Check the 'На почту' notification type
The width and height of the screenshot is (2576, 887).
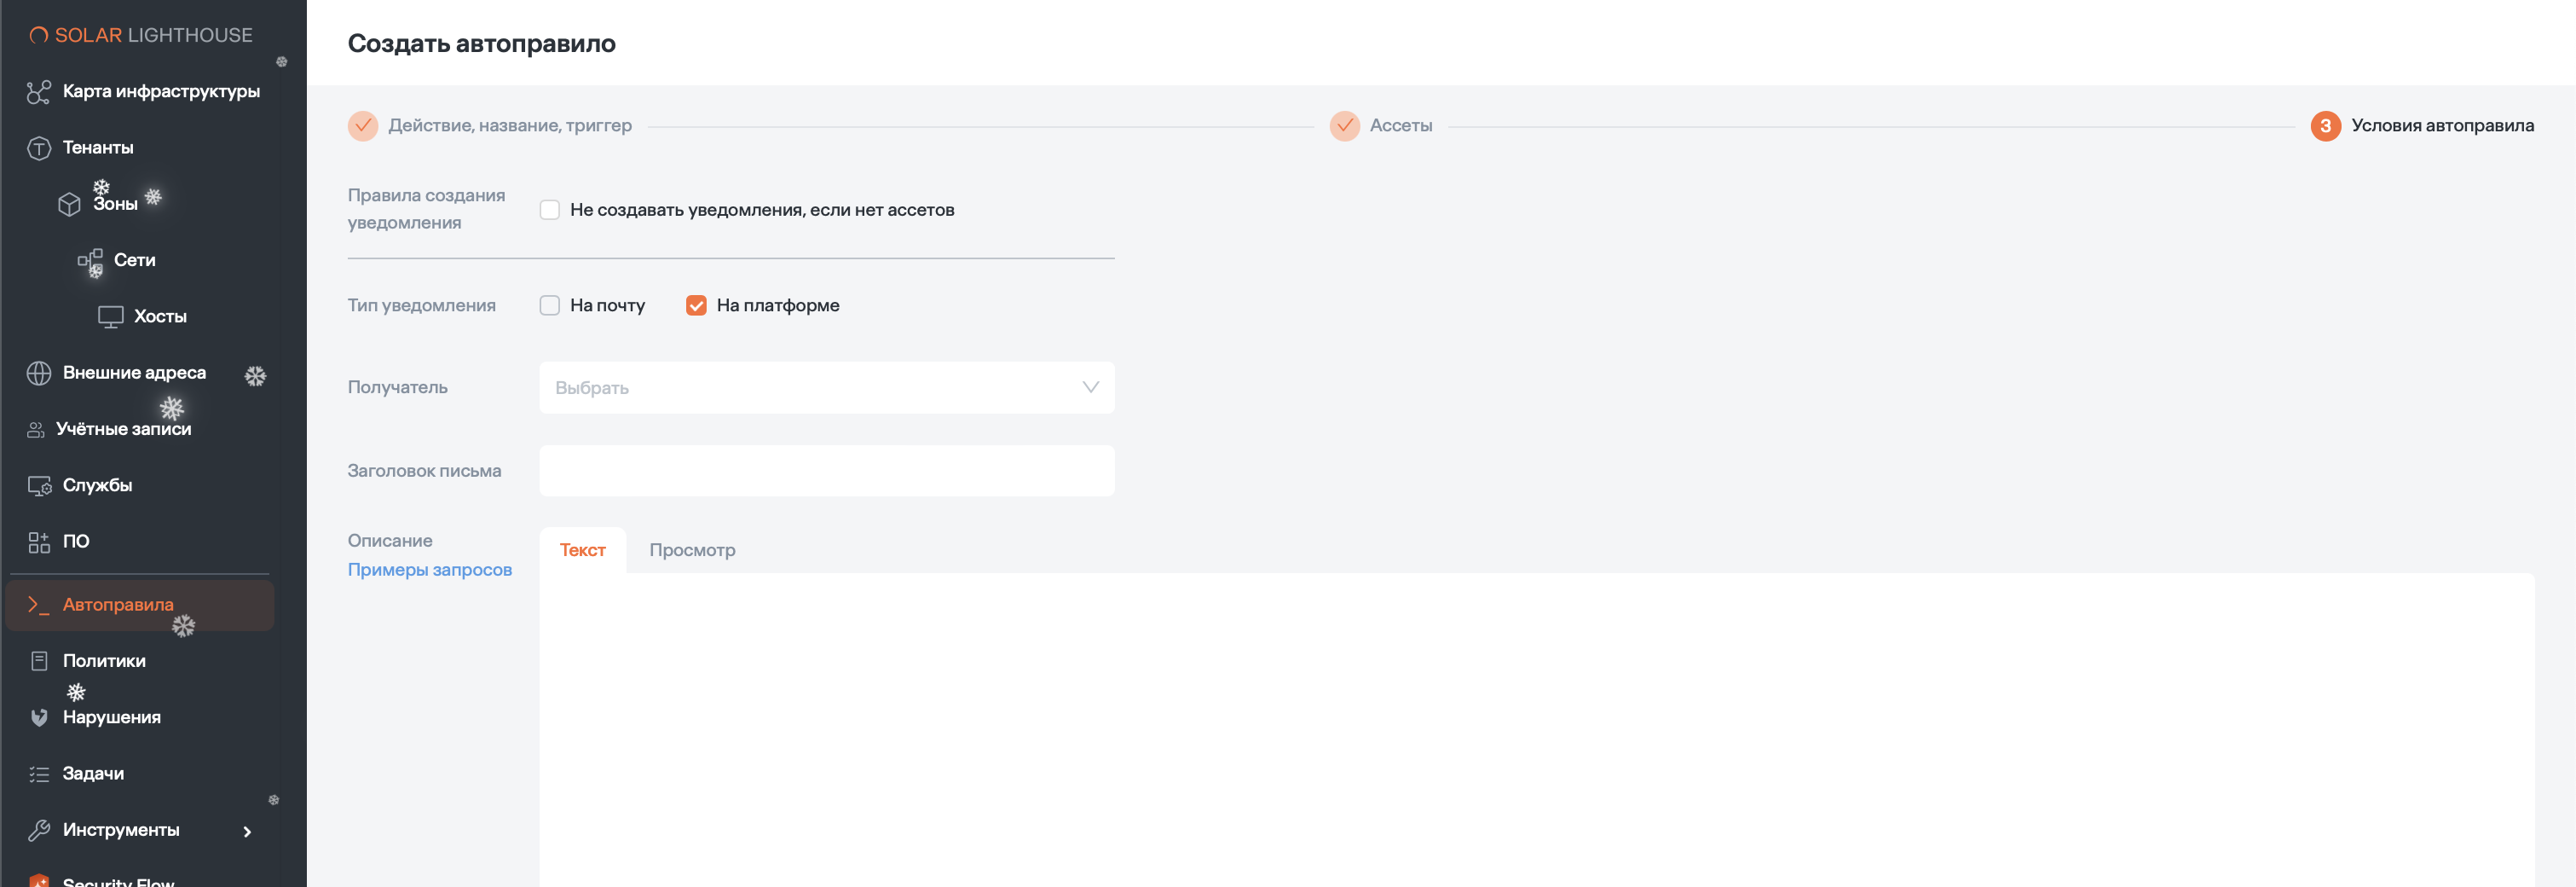pyautogui.click(x=549, y=306)
